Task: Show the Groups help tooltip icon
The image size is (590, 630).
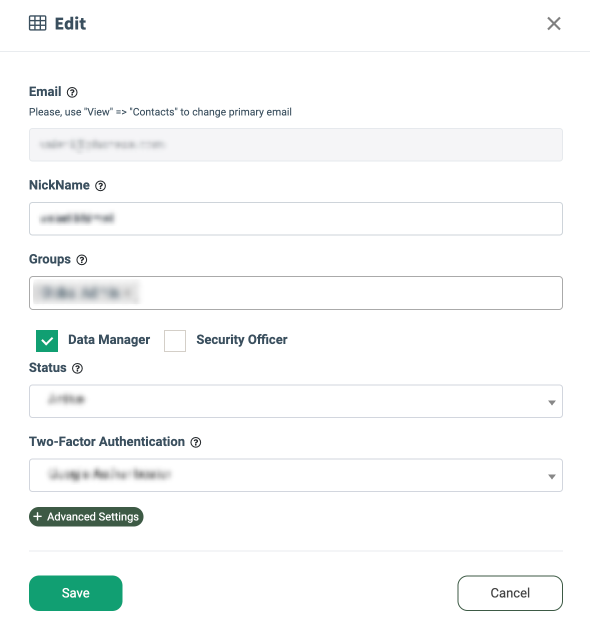Action: coord(82,260)
